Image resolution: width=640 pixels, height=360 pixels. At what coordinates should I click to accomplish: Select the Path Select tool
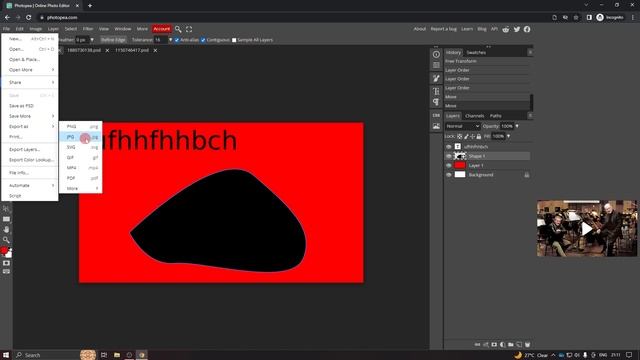(6, 209)
